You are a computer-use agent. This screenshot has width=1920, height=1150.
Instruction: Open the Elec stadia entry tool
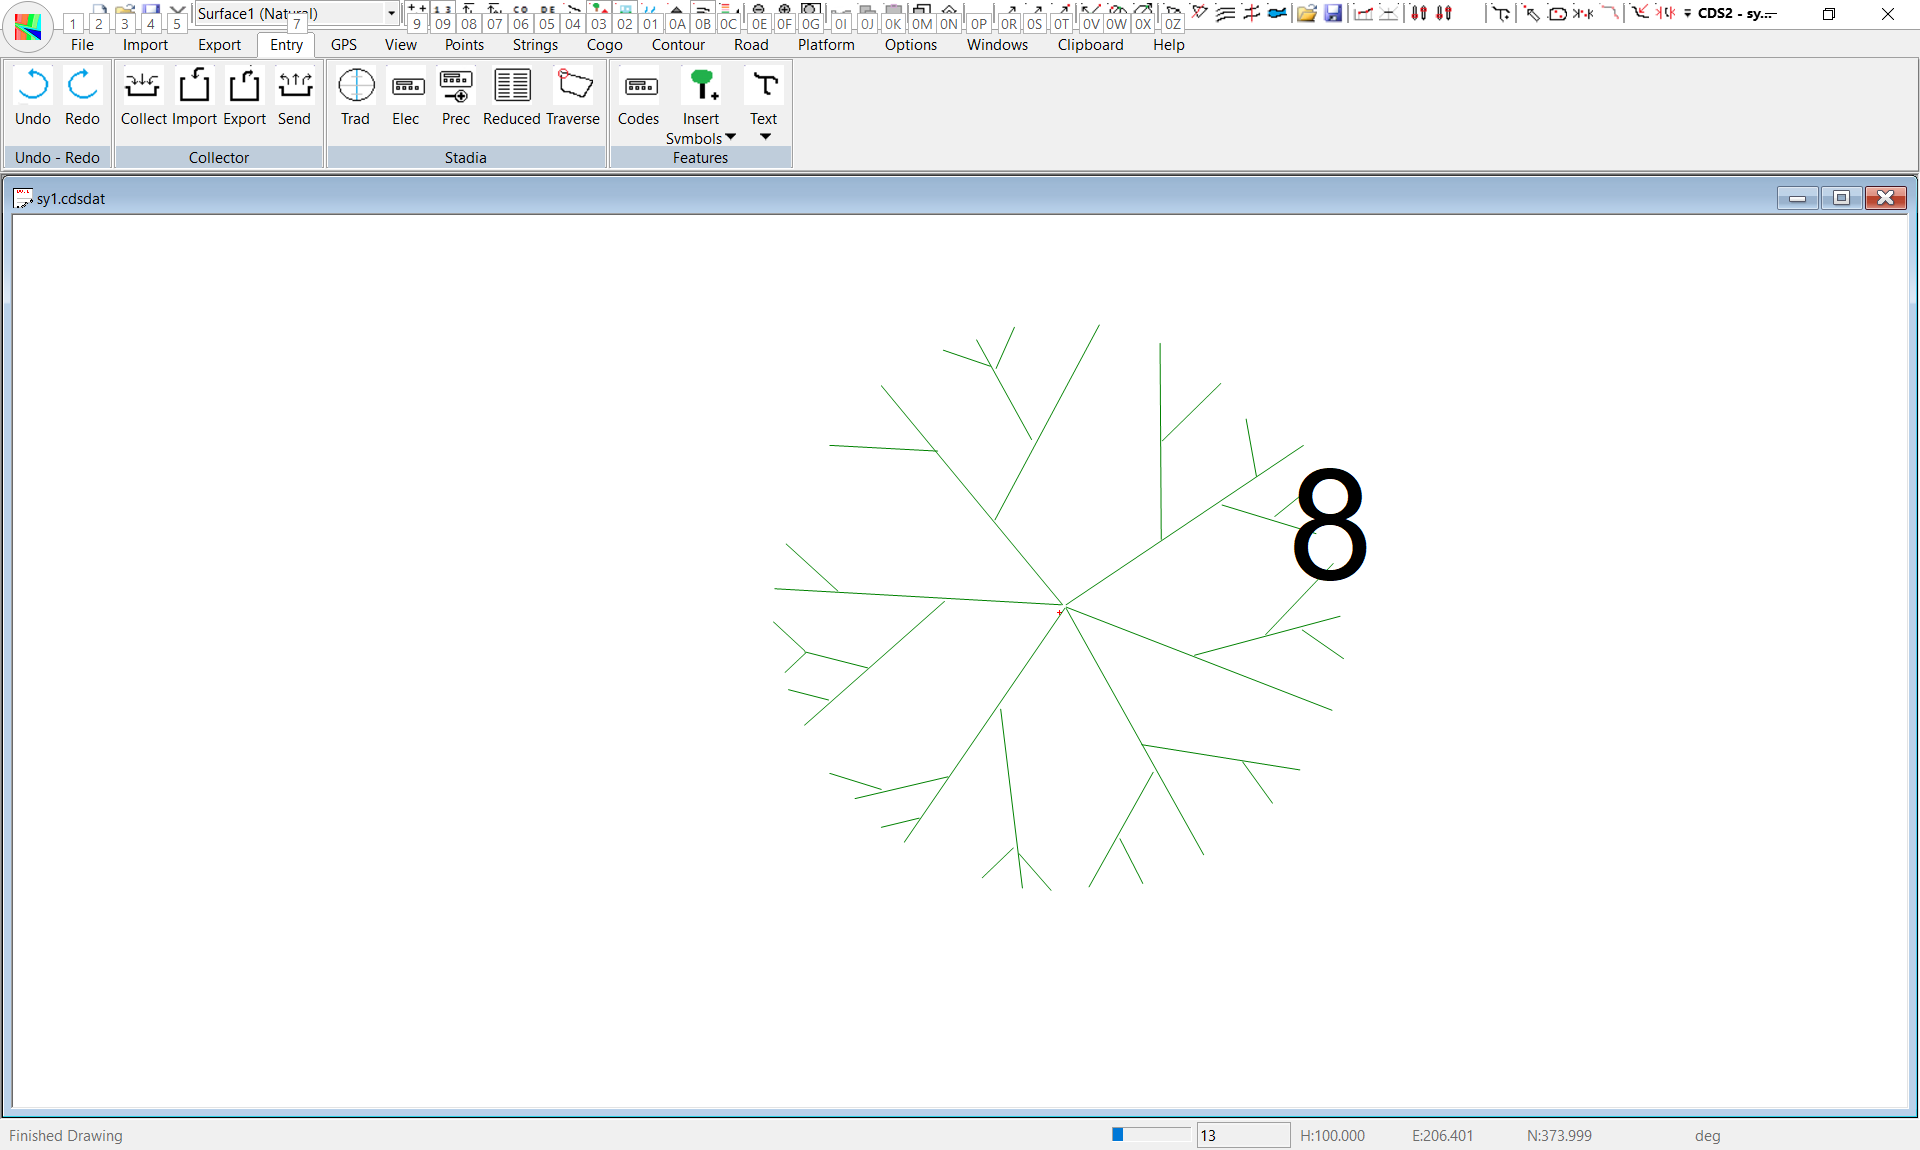coord(406,87)
